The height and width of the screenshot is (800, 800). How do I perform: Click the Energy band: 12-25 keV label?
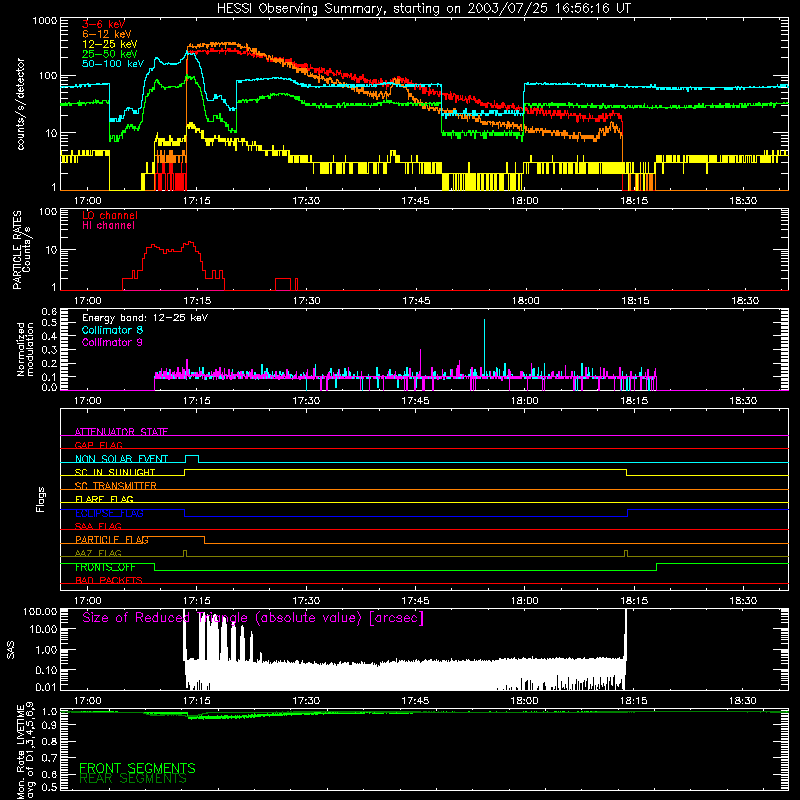click(145, 318)
